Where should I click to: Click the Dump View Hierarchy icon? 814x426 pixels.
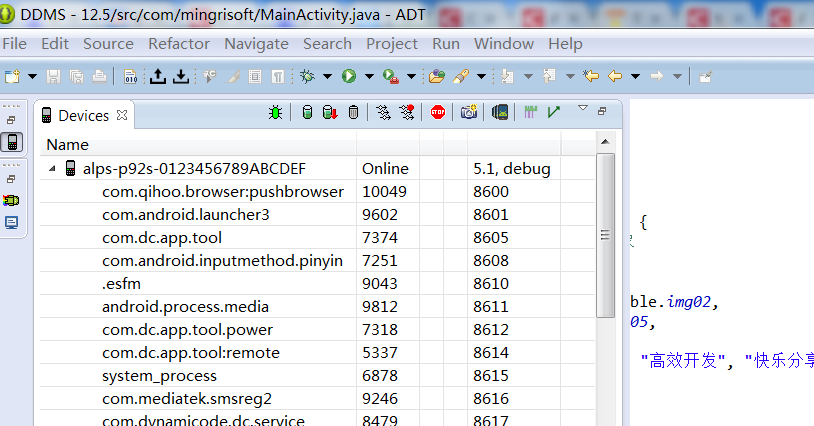[x=500, y=112]
